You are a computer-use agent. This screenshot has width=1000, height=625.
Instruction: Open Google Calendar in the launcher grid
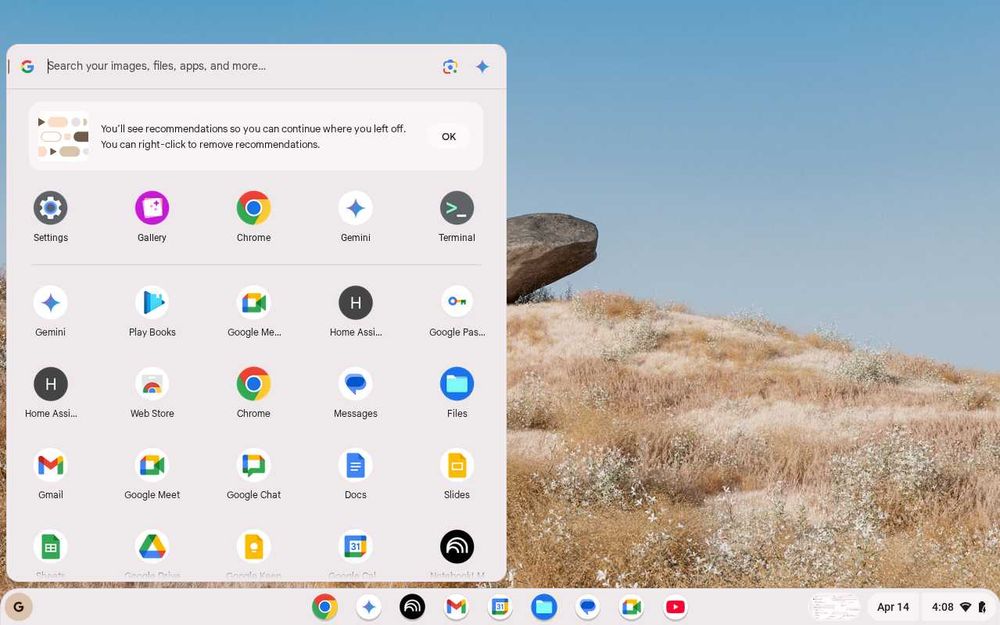[355, 547]
